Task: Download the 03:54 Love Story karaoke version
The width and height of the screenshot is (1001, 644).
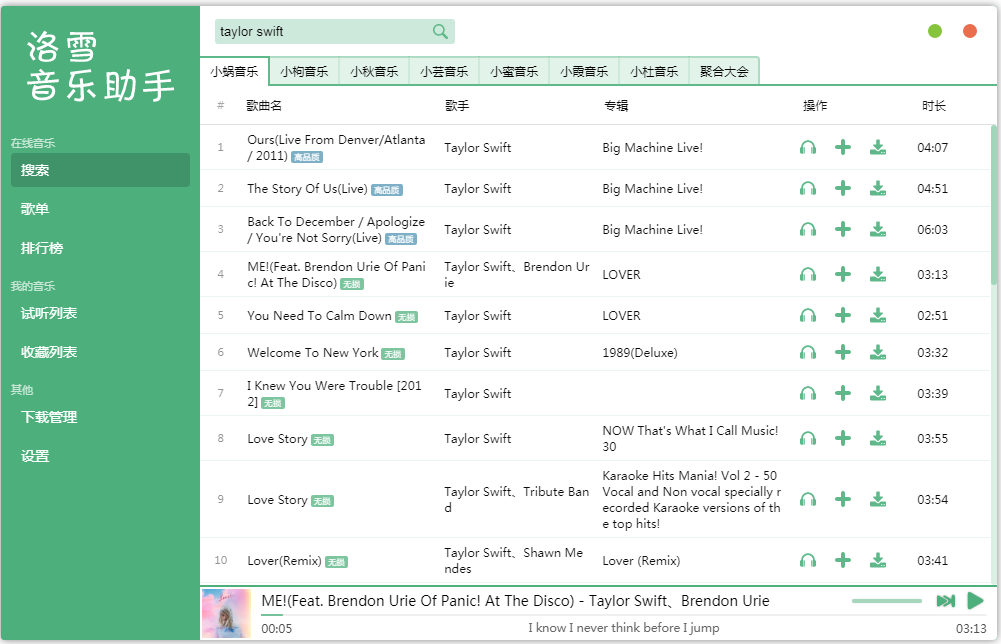Action: click(878, 499)
